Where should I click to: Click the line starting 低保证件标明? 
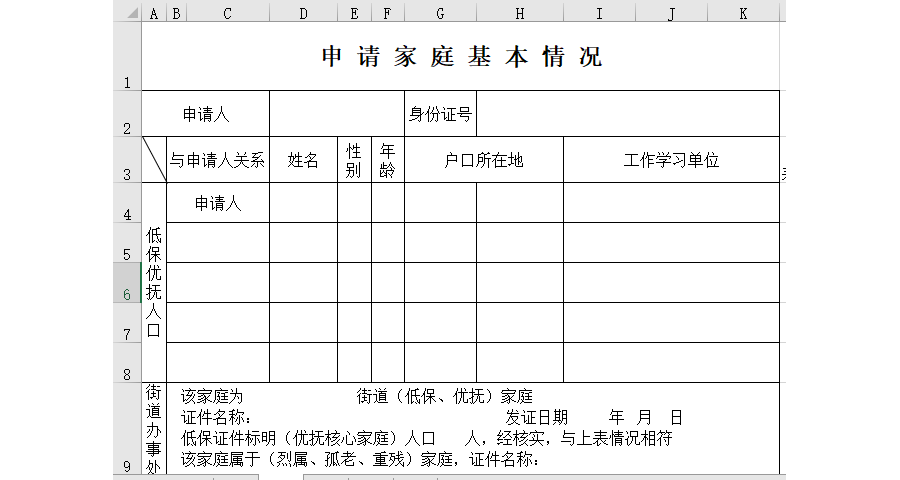pos(426,439)
